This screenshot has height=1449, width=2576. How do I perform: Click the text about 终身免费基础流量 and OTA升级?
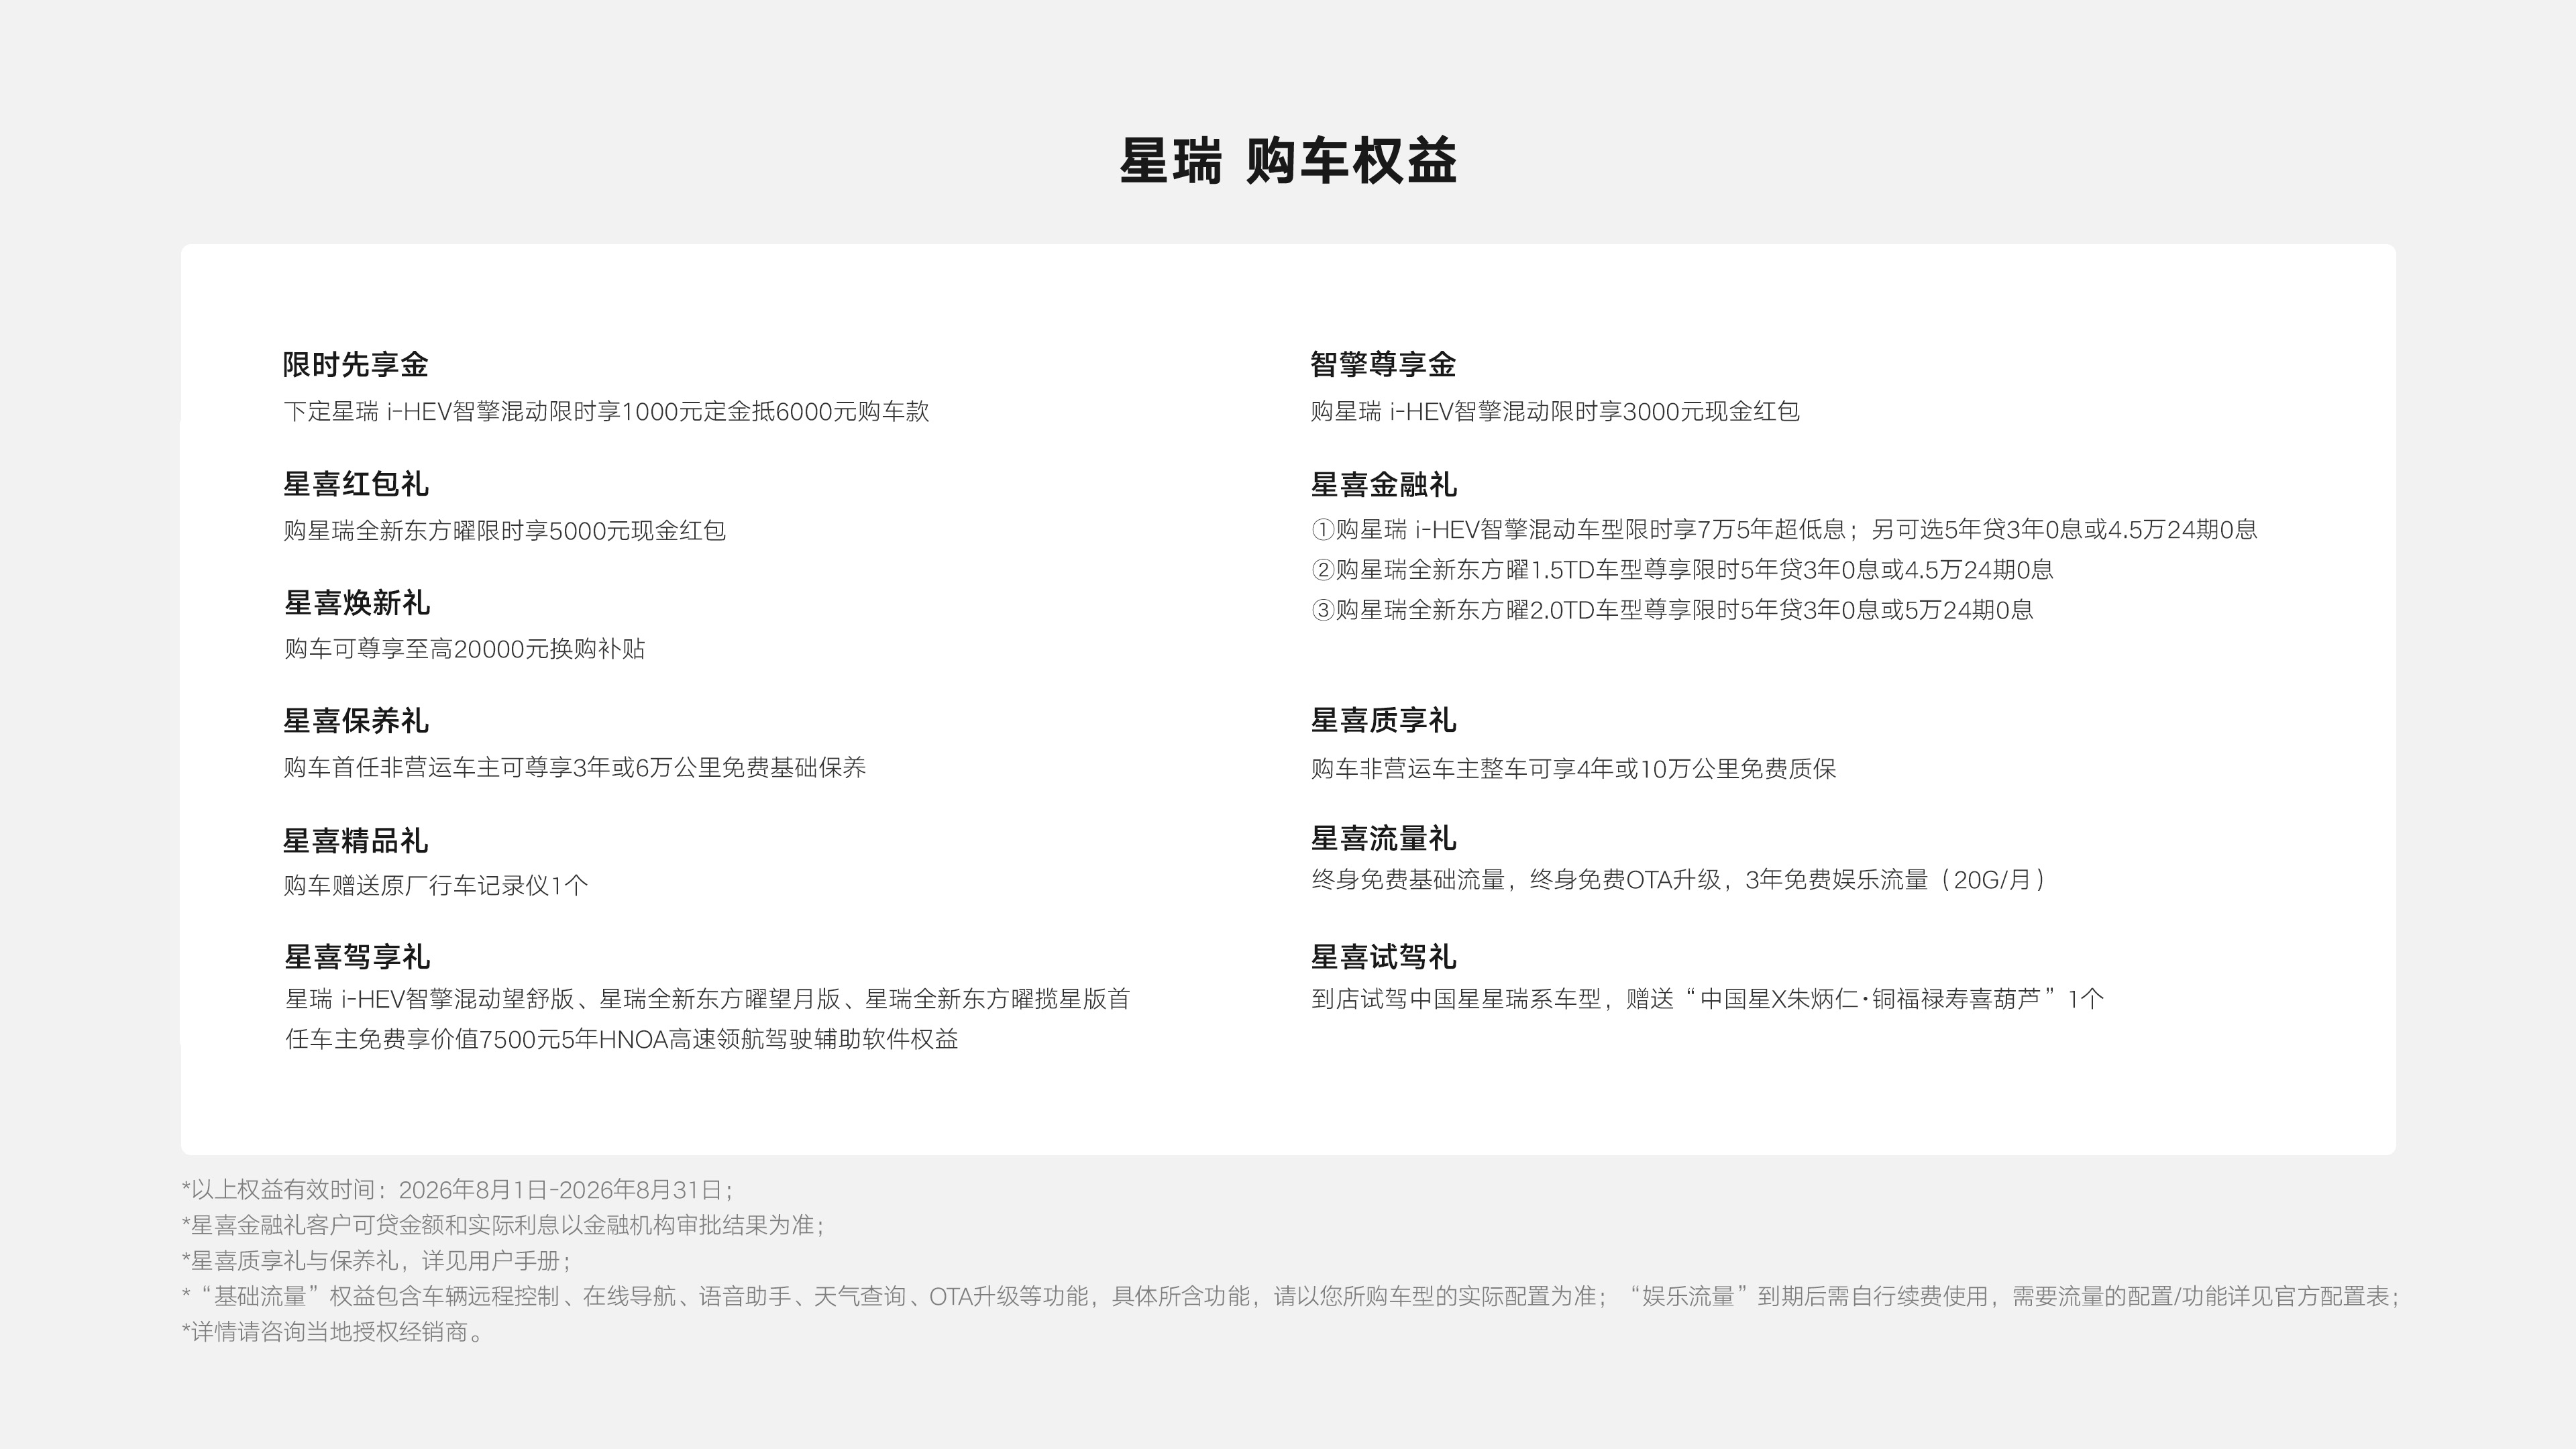1678,879
